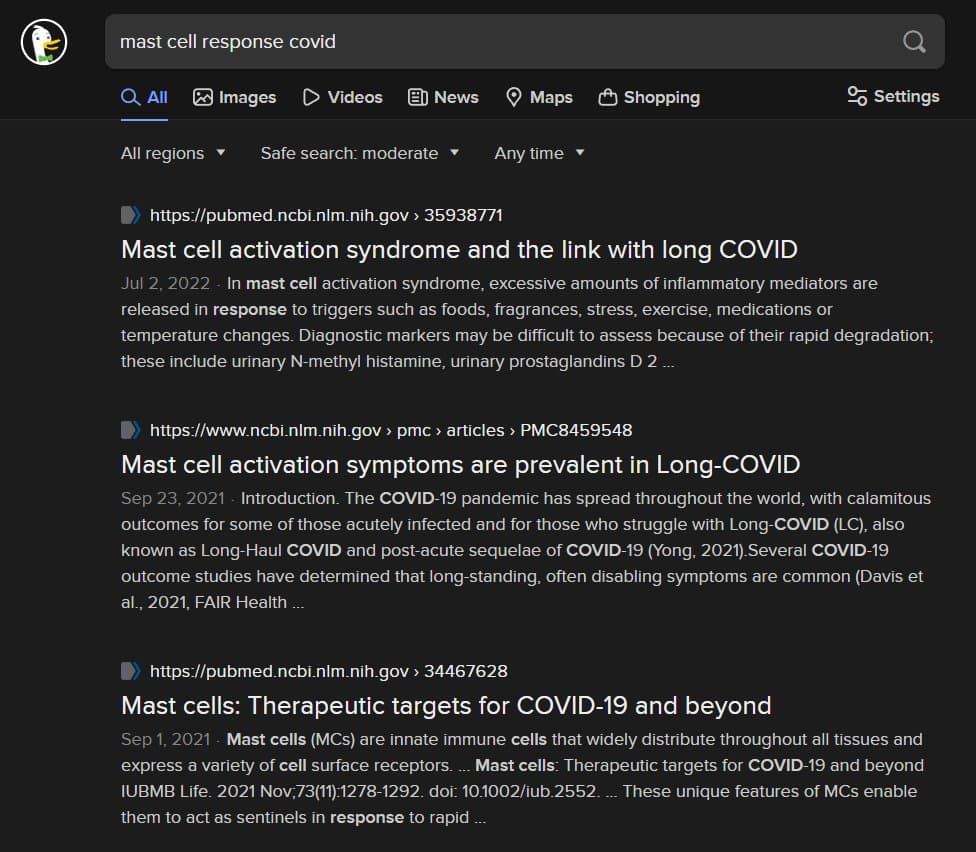Go to the Shopping tab
The height and width of the screenshot is (852, 976).
tap(649, 97)
